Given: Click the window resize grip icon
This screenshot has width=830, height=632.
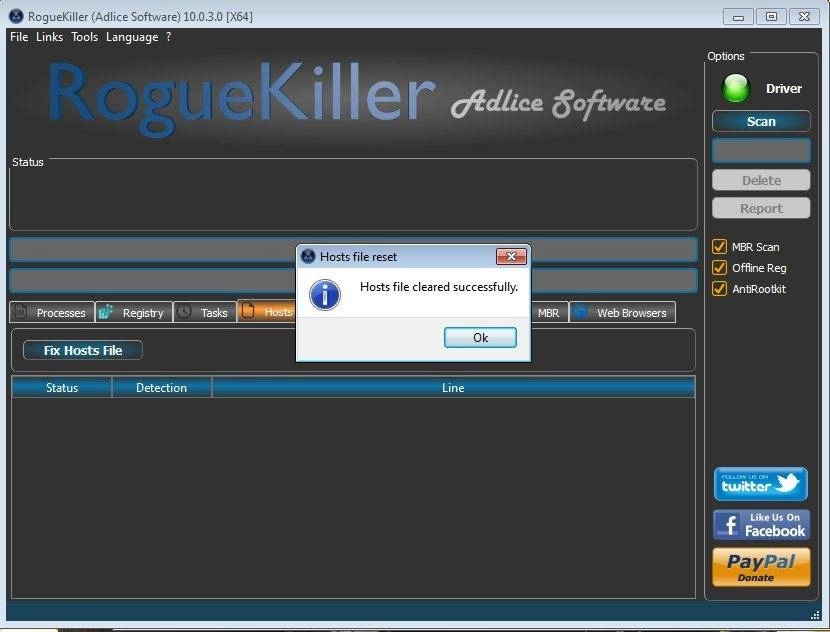Looking at the screenshot, I should click(816, 615).
